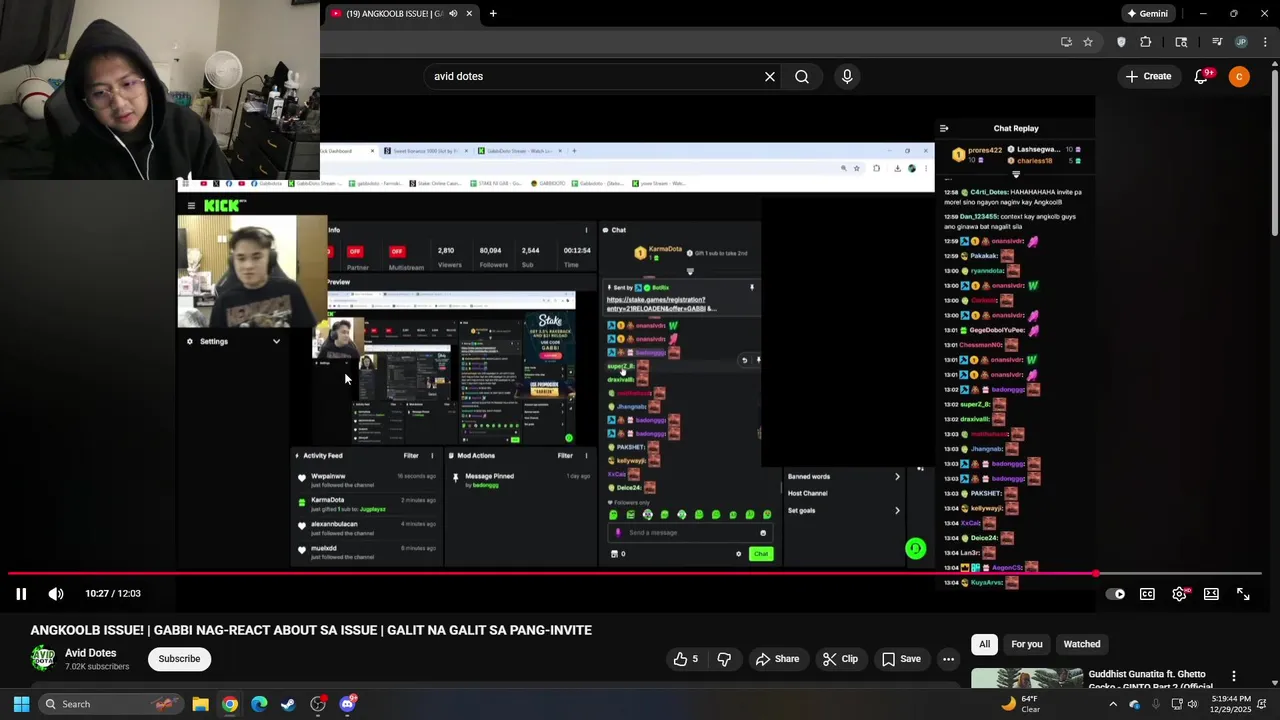
Task: Open the orange account avatar menu
Action: 1239,76
